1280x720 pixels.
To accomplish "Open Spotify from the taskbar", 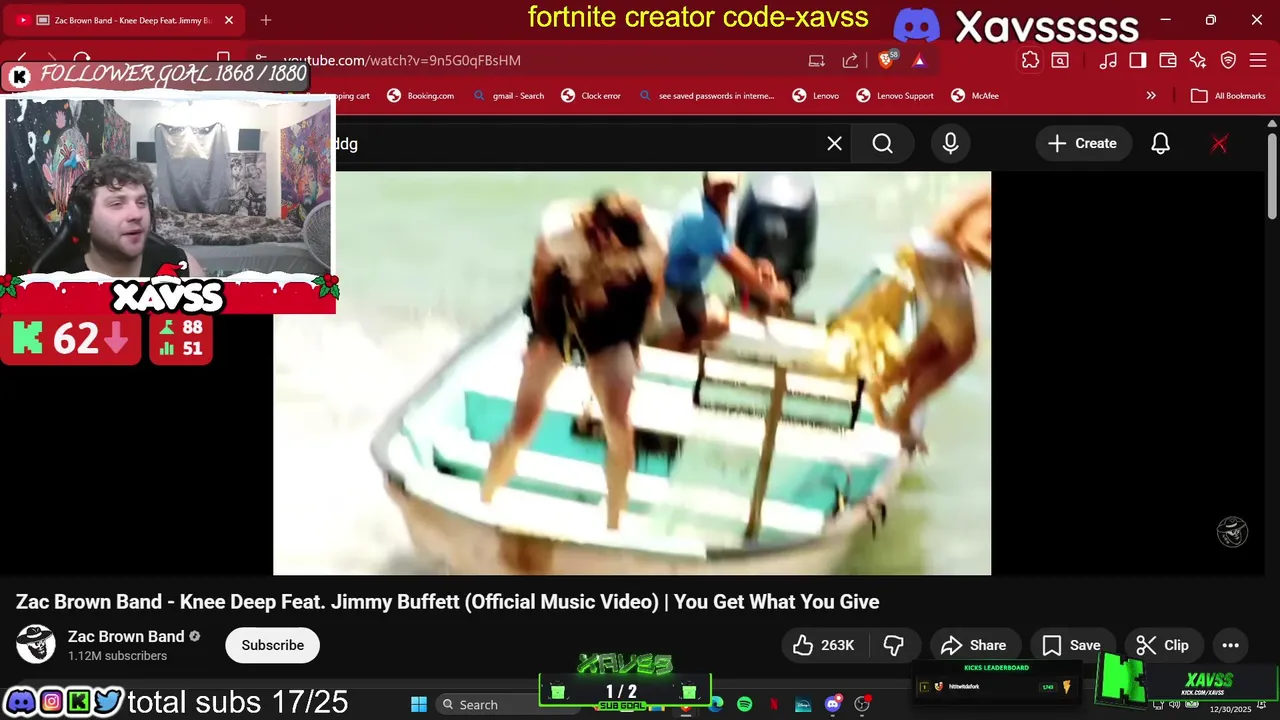I will [744, 704].
